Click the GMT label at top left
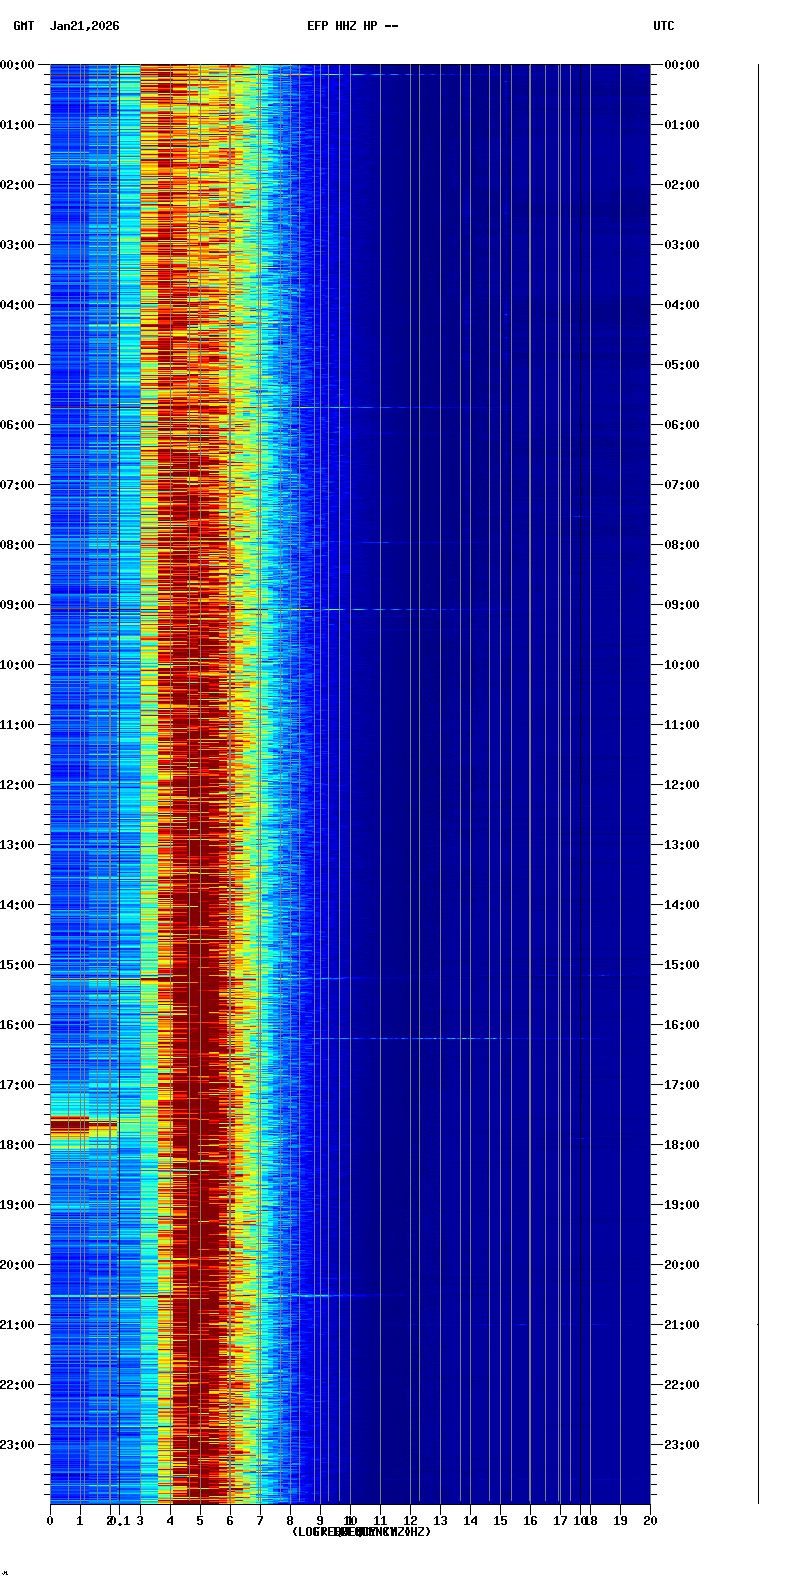This screenshot has height=1584, width=802. (x=23, y=26)
